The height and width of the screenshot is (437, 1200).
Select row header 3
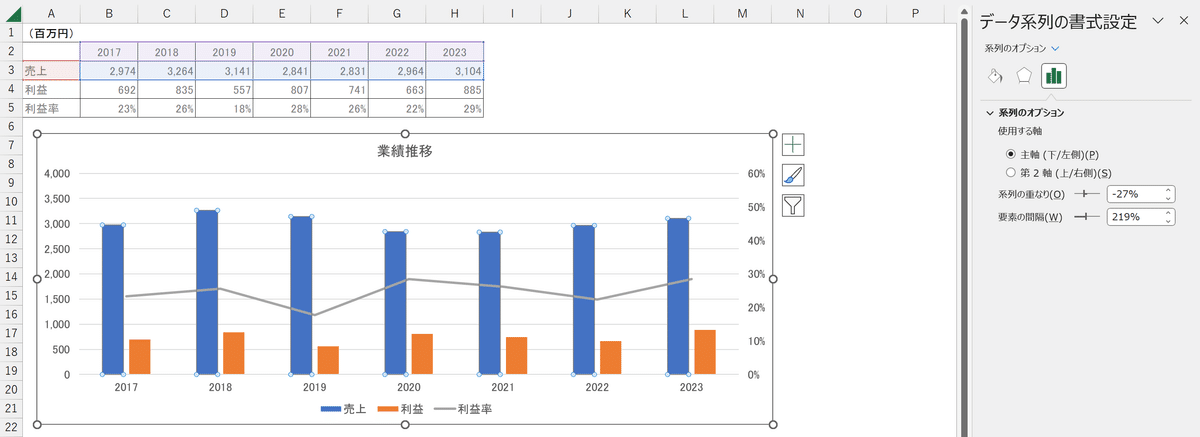[x=10, y=70]
